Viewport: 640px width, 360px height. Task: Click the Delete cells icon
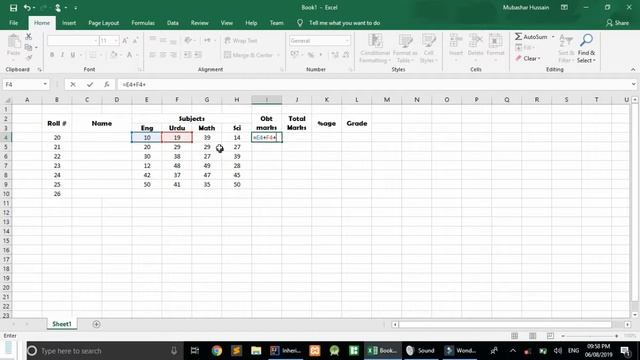476,41
